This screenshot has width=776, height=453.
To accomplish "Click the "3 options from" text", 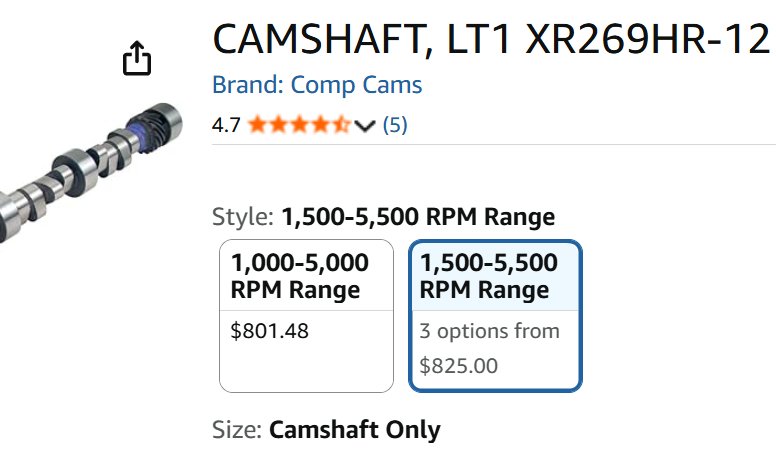I will click(x=489, y=331).
